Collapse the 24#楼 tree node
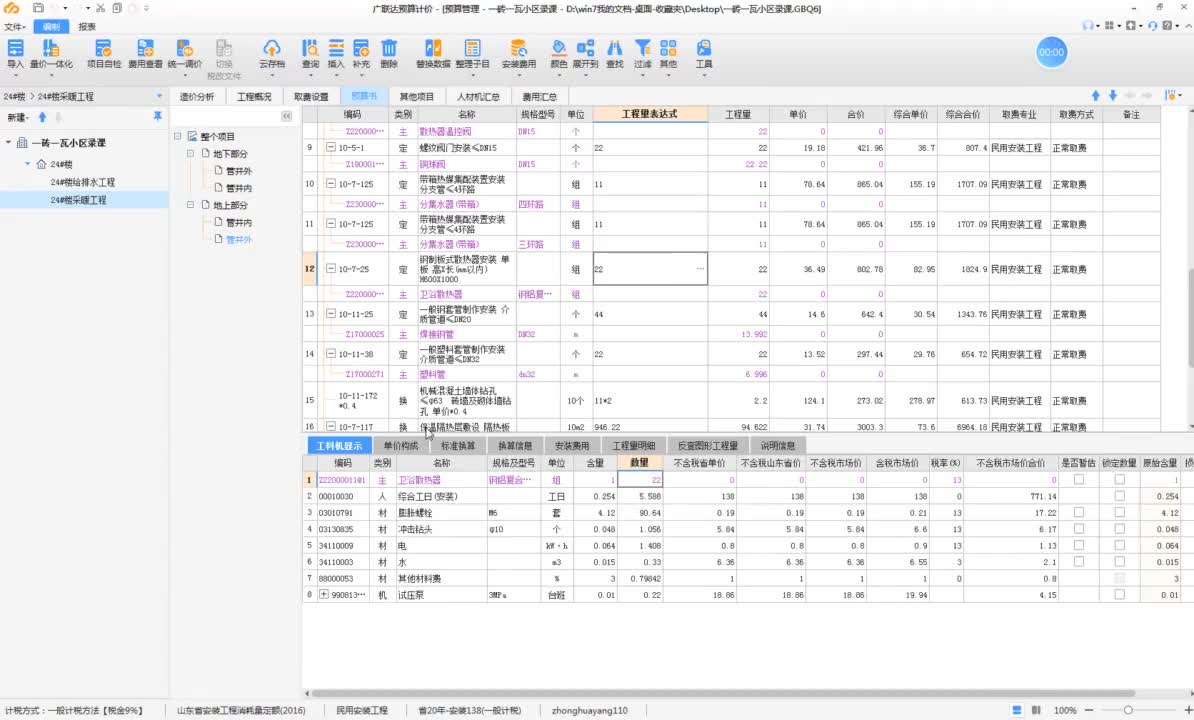Viewport: 1194px width, 720px height. [27, 164]
